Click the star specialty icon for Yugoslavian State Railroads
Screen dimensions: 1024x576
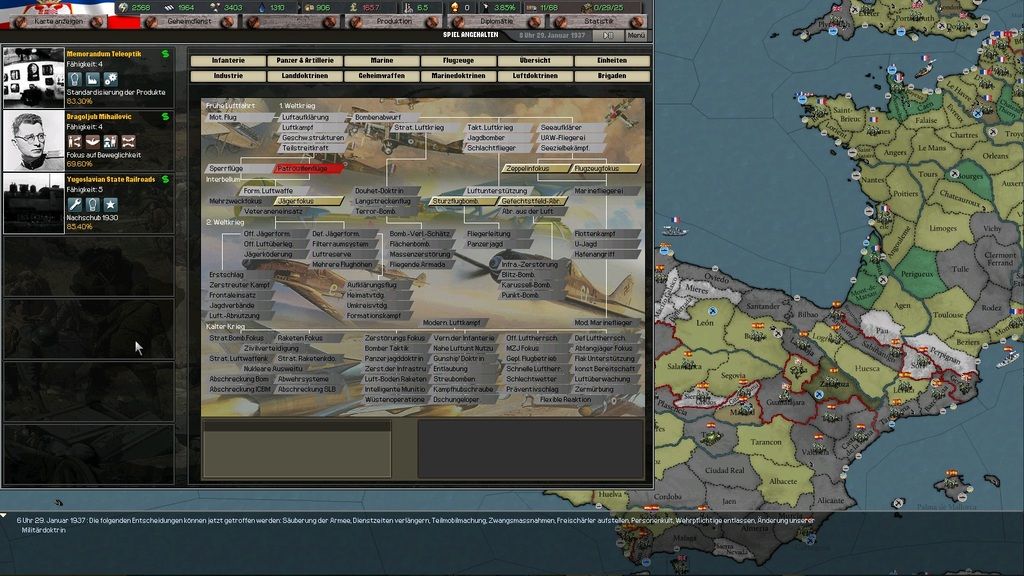click(x=110, y=204)
